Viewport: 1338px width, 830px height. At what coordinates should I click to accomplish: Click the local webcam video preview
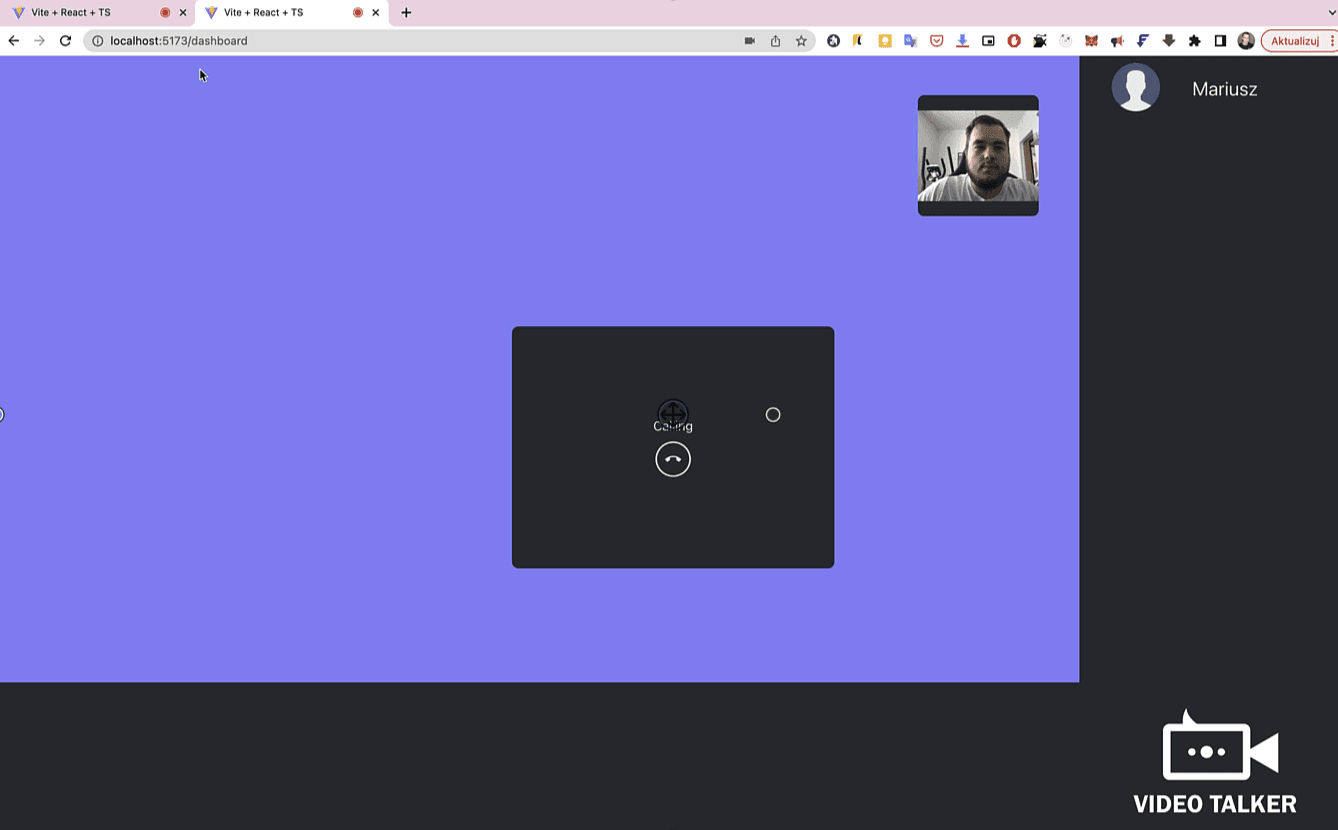(x=978, y=156)
